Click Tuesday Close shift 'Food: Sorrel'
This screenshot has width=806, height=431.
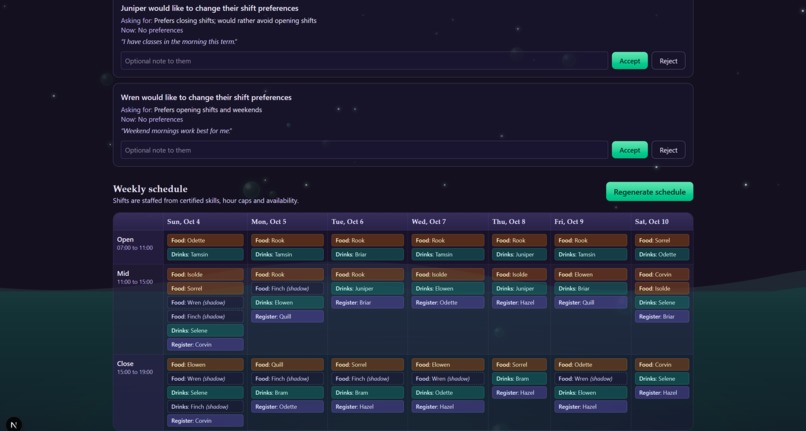tap(368, 365)
